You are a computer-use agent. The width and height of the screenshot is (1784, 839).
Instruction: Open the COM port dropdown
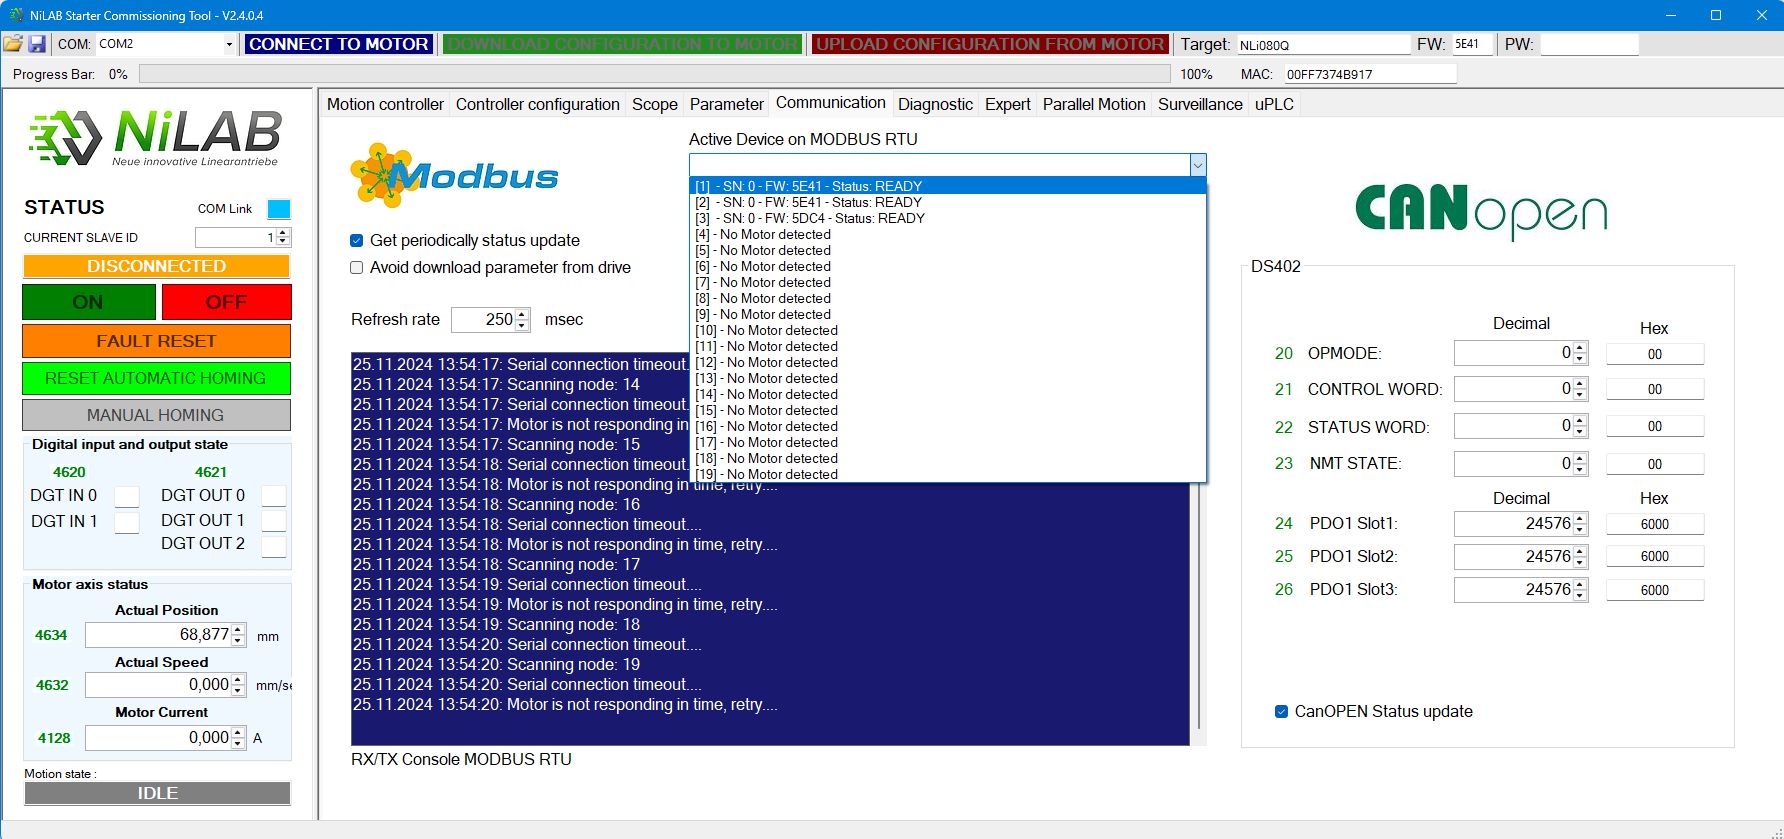click(x=229, y=44)
